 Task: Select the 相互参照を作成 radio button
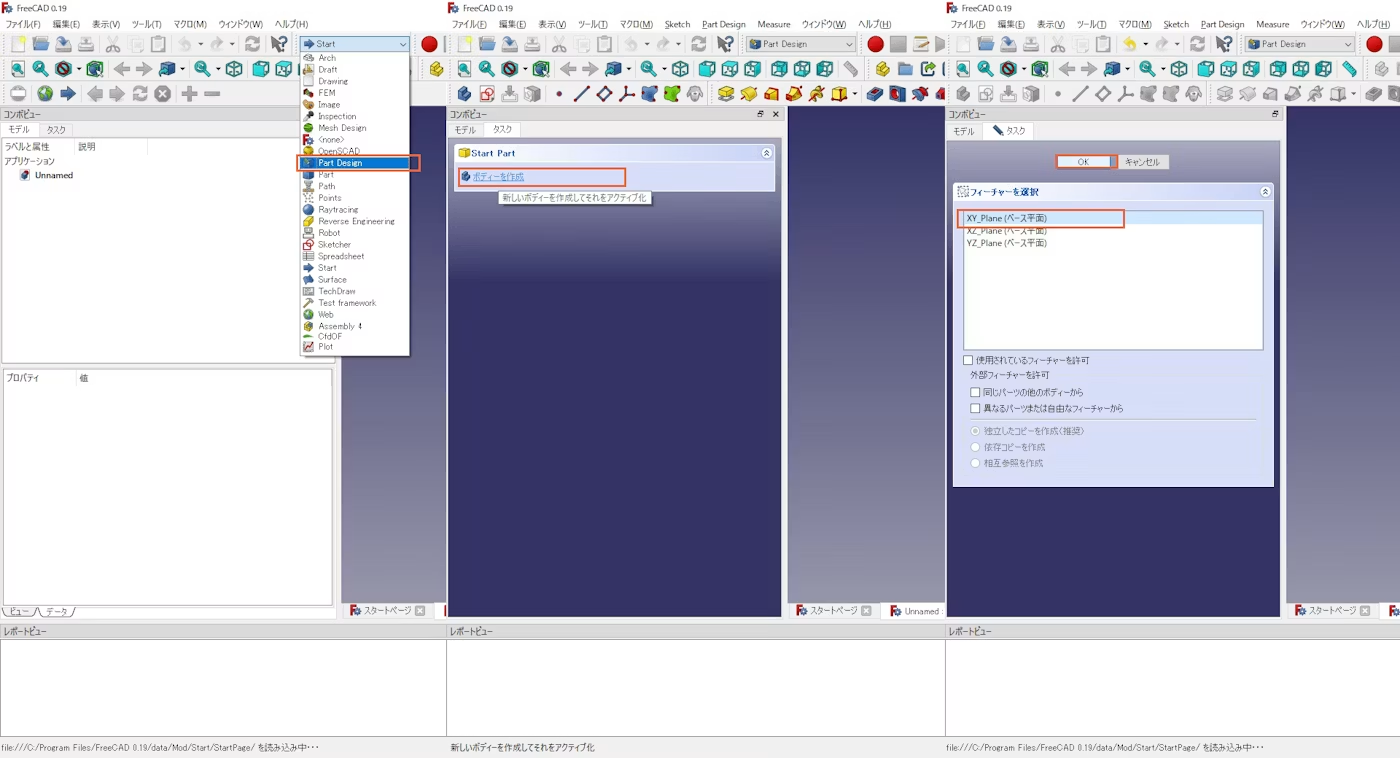click(976, 463)
